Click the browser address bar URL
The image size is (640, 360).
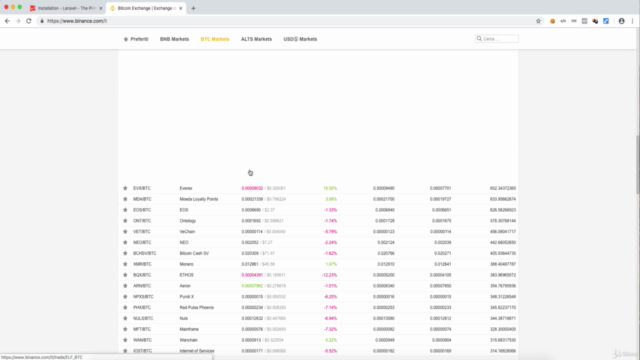click(x=77, y=21)
